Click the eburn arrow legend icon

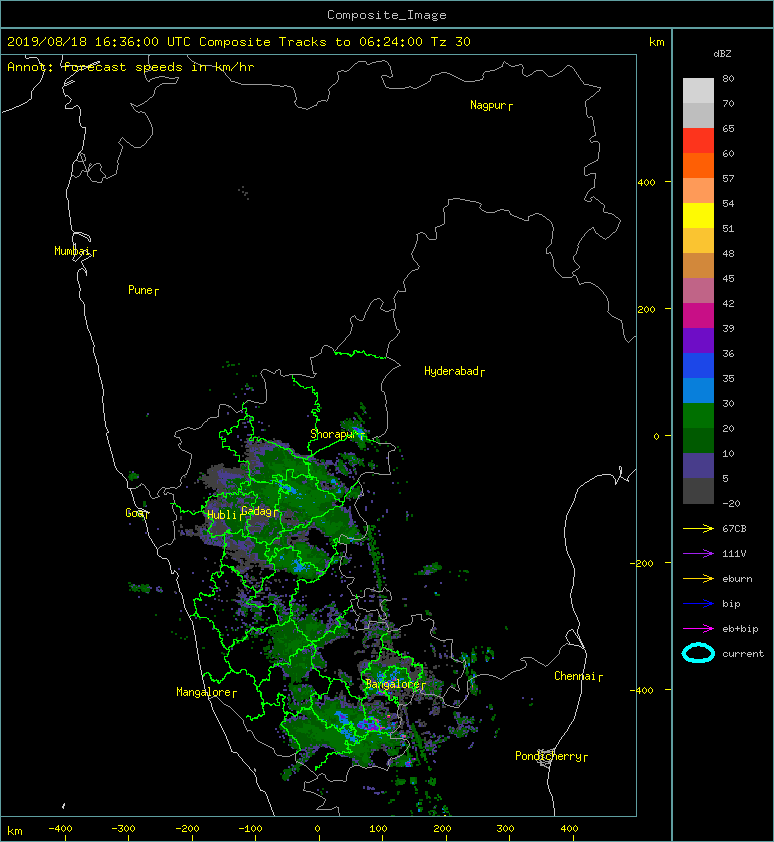tap(698, 579)
